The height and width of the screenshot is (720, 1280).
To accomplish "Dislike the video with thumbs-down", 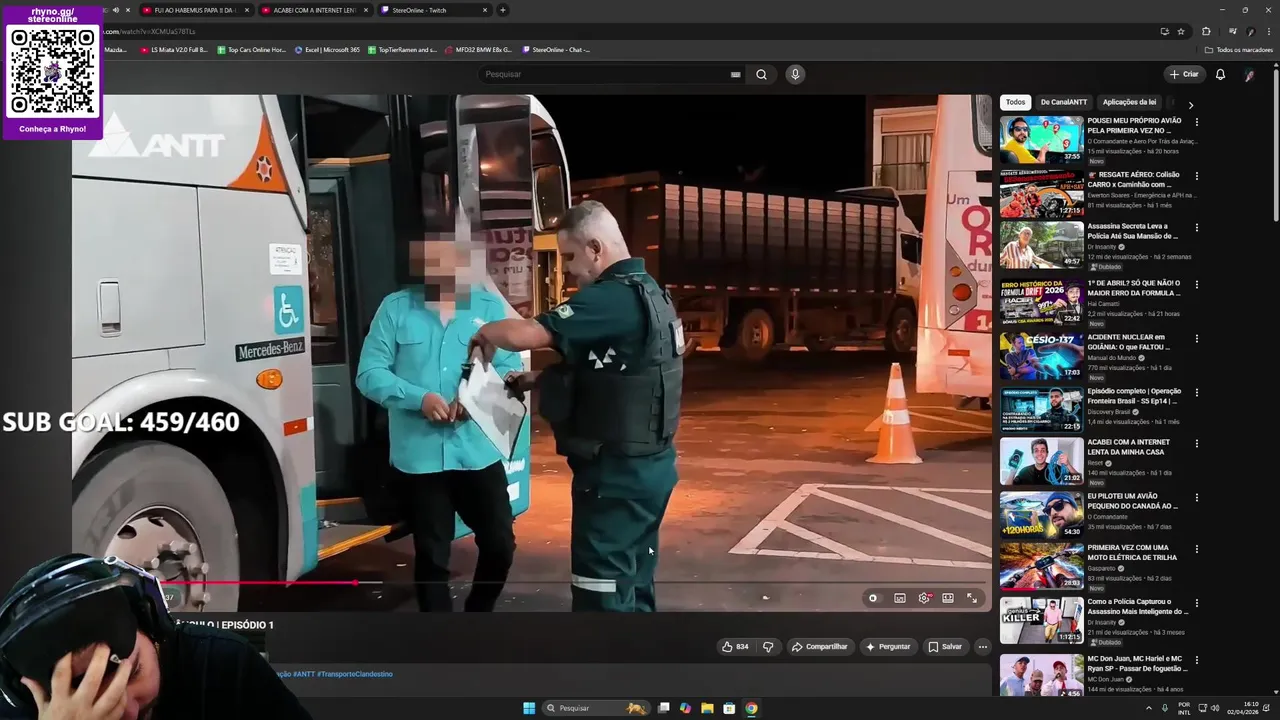I will click(768, 647).
